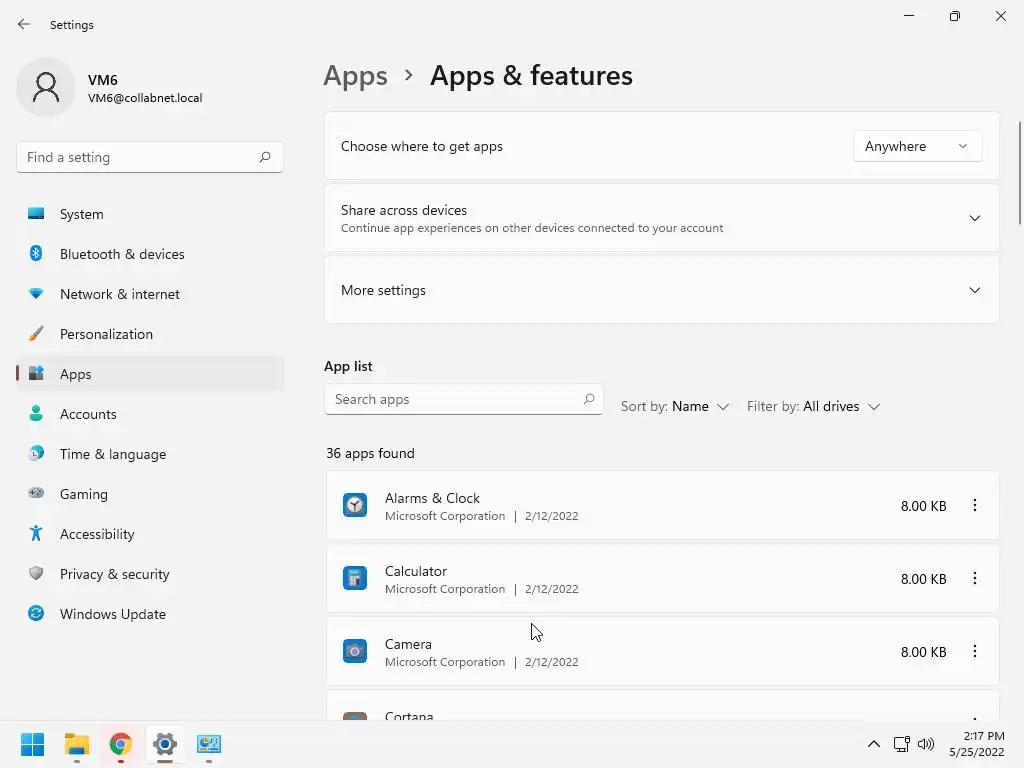Open Filter by All drives dropdown

coord(840,406)
